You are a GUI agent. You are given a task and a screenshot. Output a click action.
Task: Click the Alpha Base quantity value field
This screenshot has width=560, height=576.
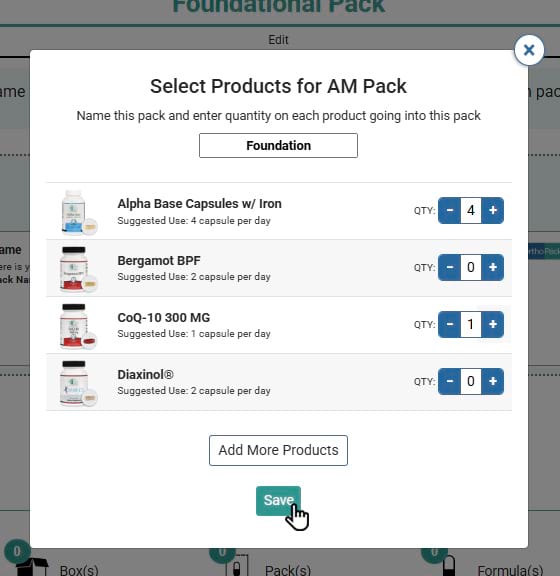pos(471,210)
